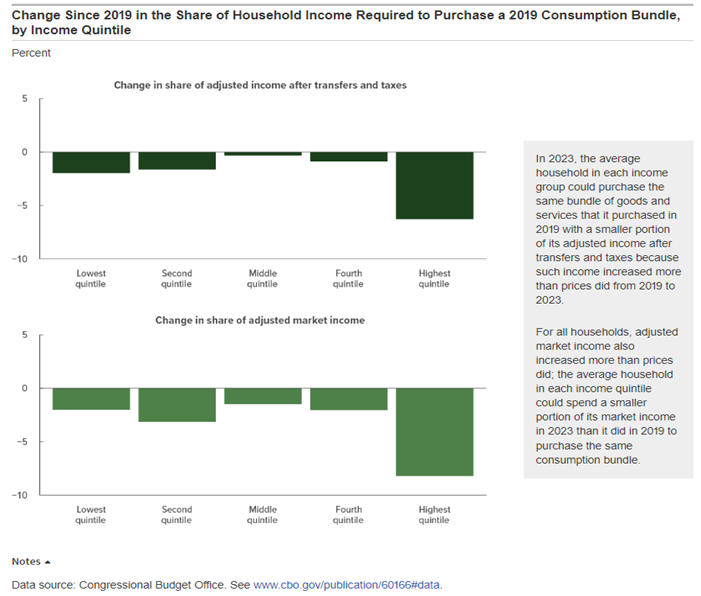The width and height of the screenshot is (701, 596).
Task: Click the 'Data source: Congressional Budget Office' text
Action: (130, 584)
